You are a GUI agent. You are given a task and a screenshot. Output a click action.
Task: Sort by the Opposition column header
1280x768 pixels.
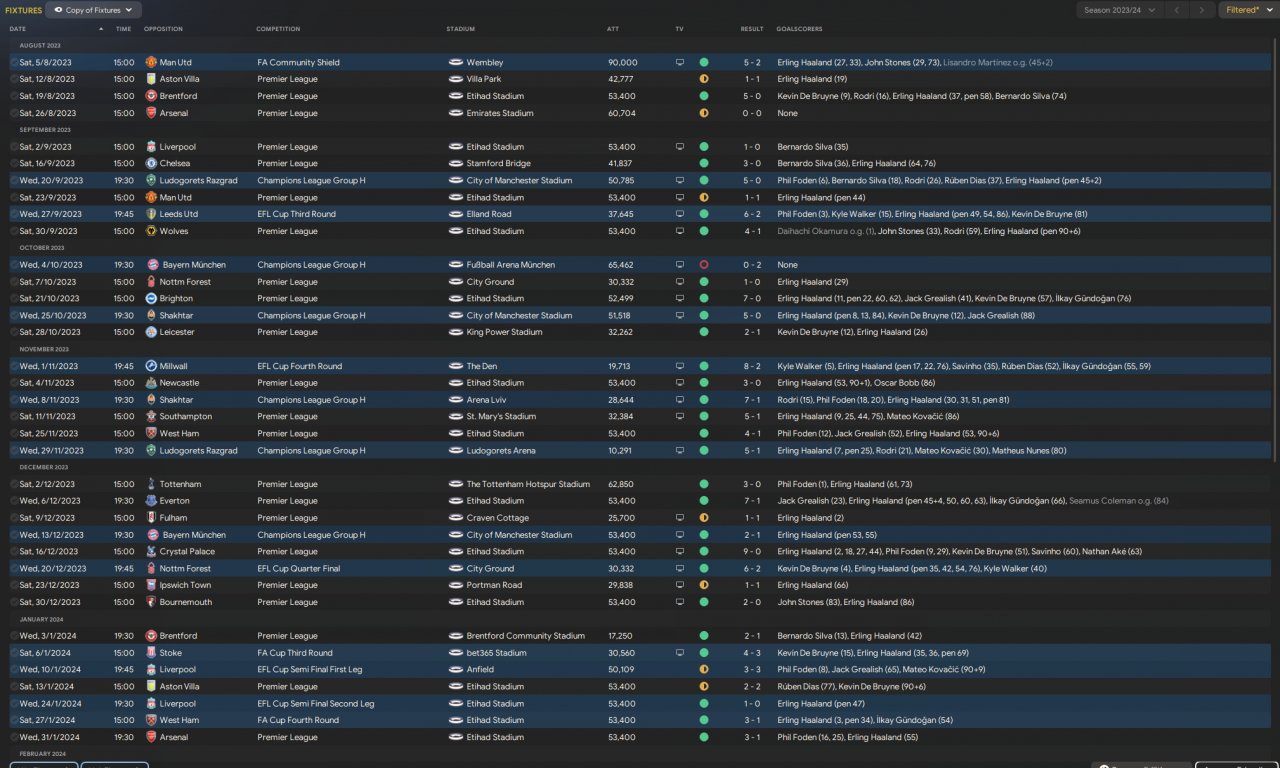[163, 29]
